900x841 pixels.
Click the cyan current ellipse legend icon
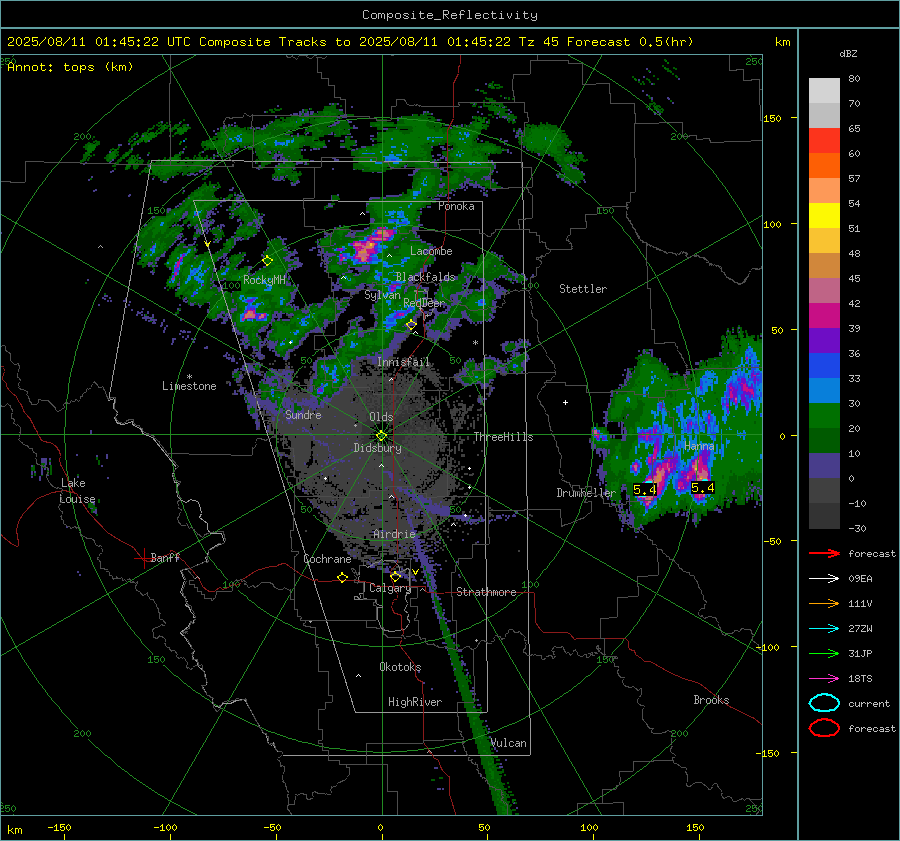coord(824,703)
